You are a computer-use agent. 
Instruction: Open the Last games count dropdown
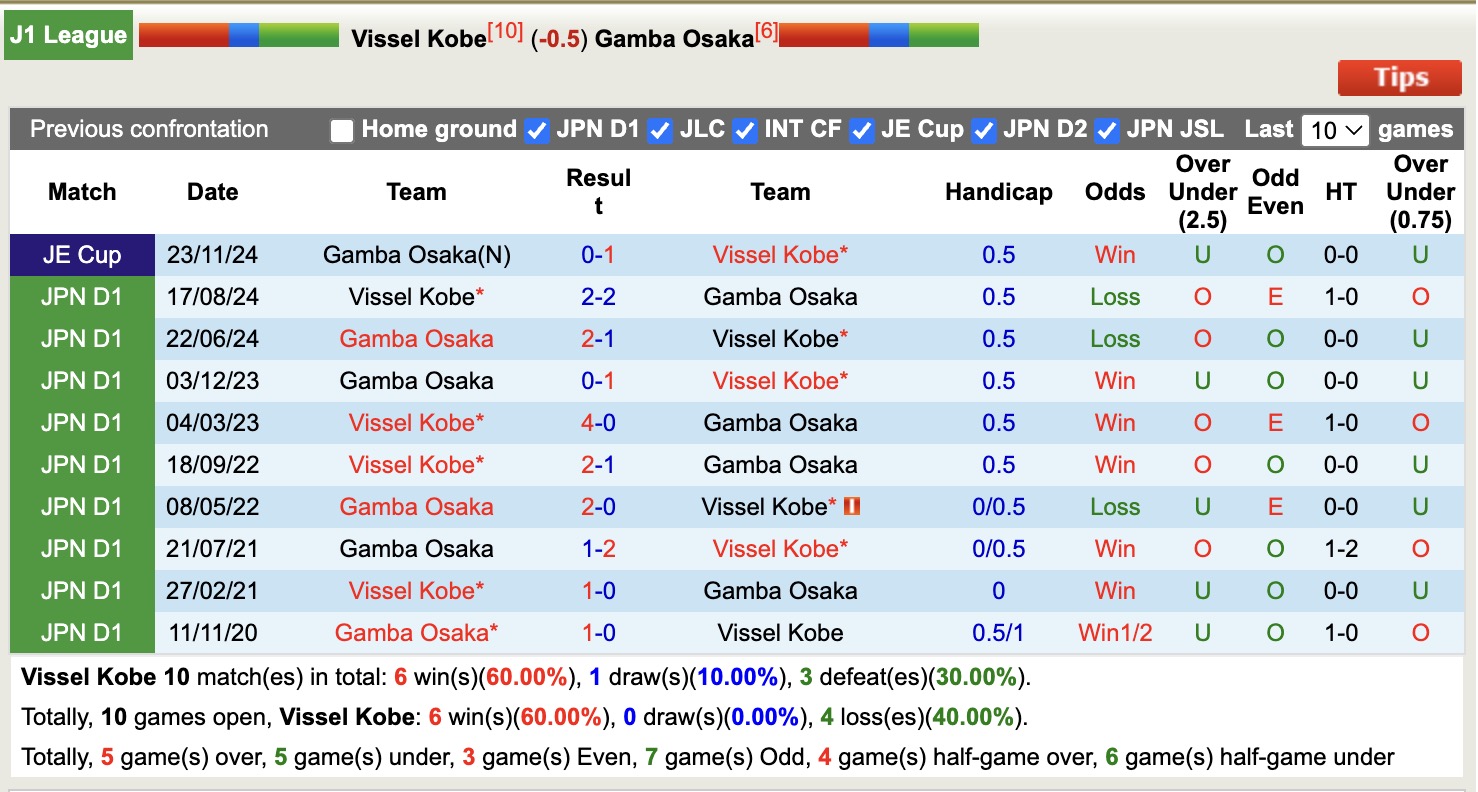1335,128
